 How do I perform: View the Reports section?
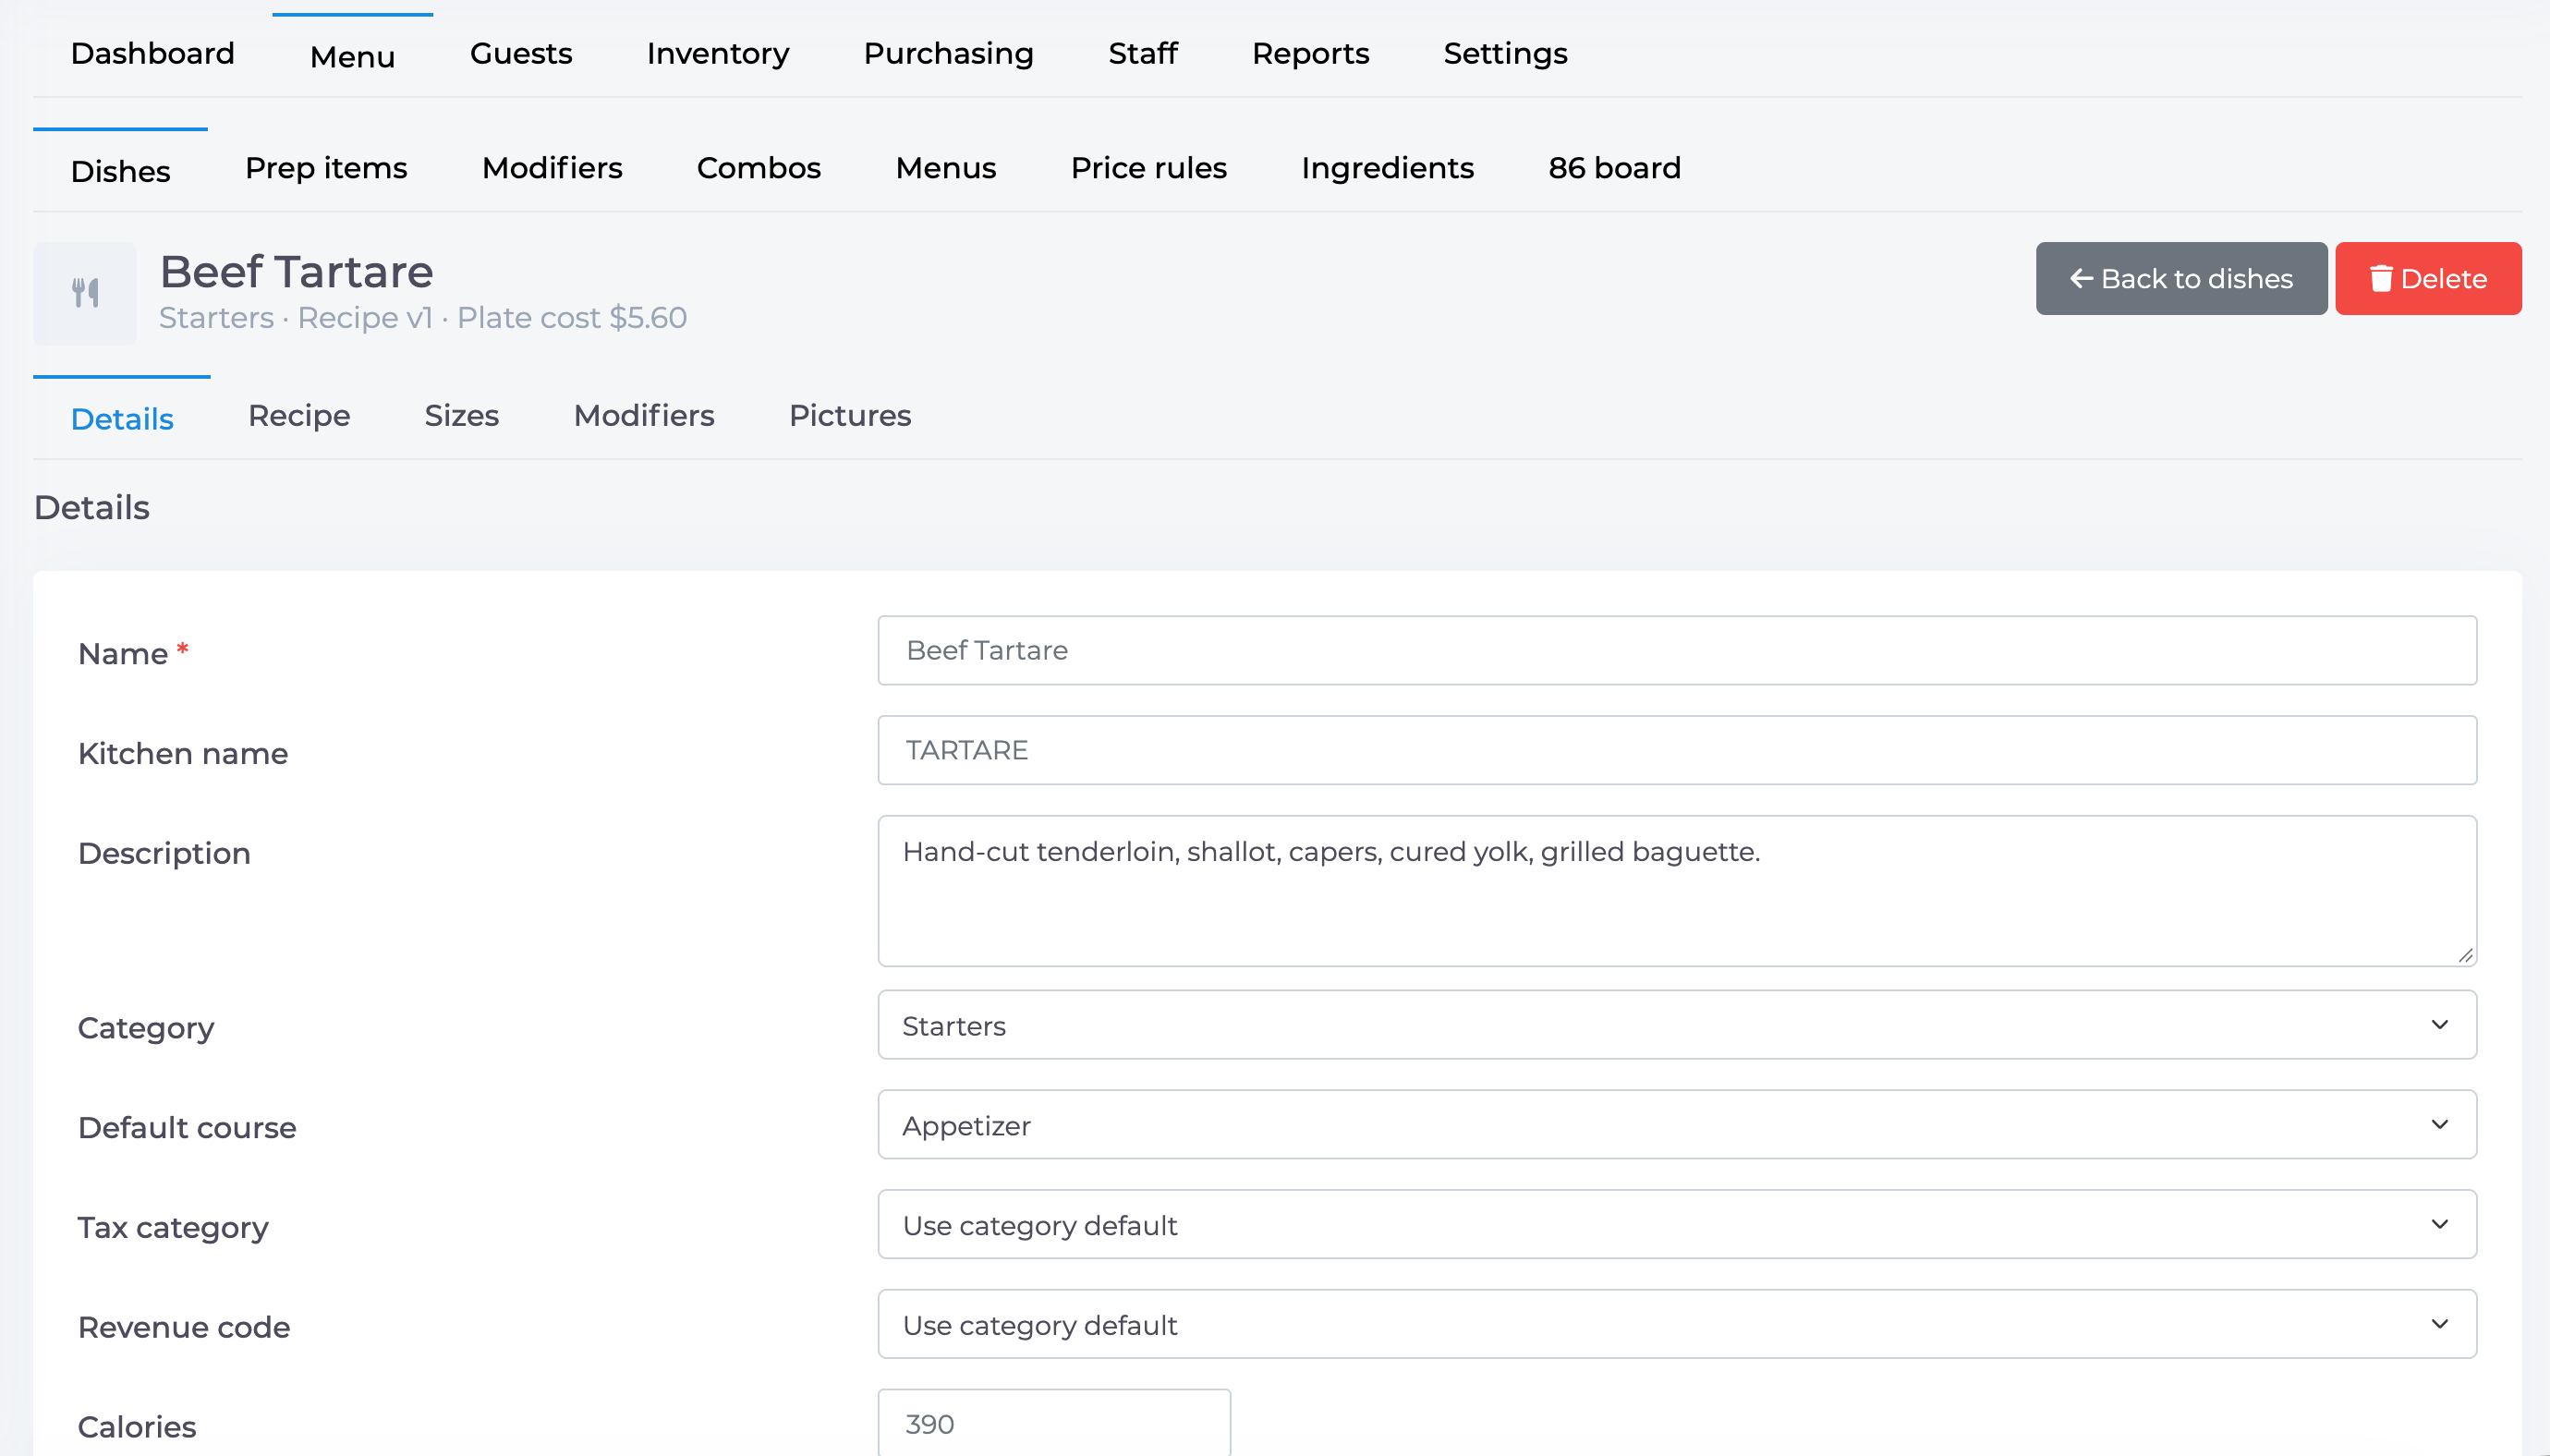pos(1310,54)
